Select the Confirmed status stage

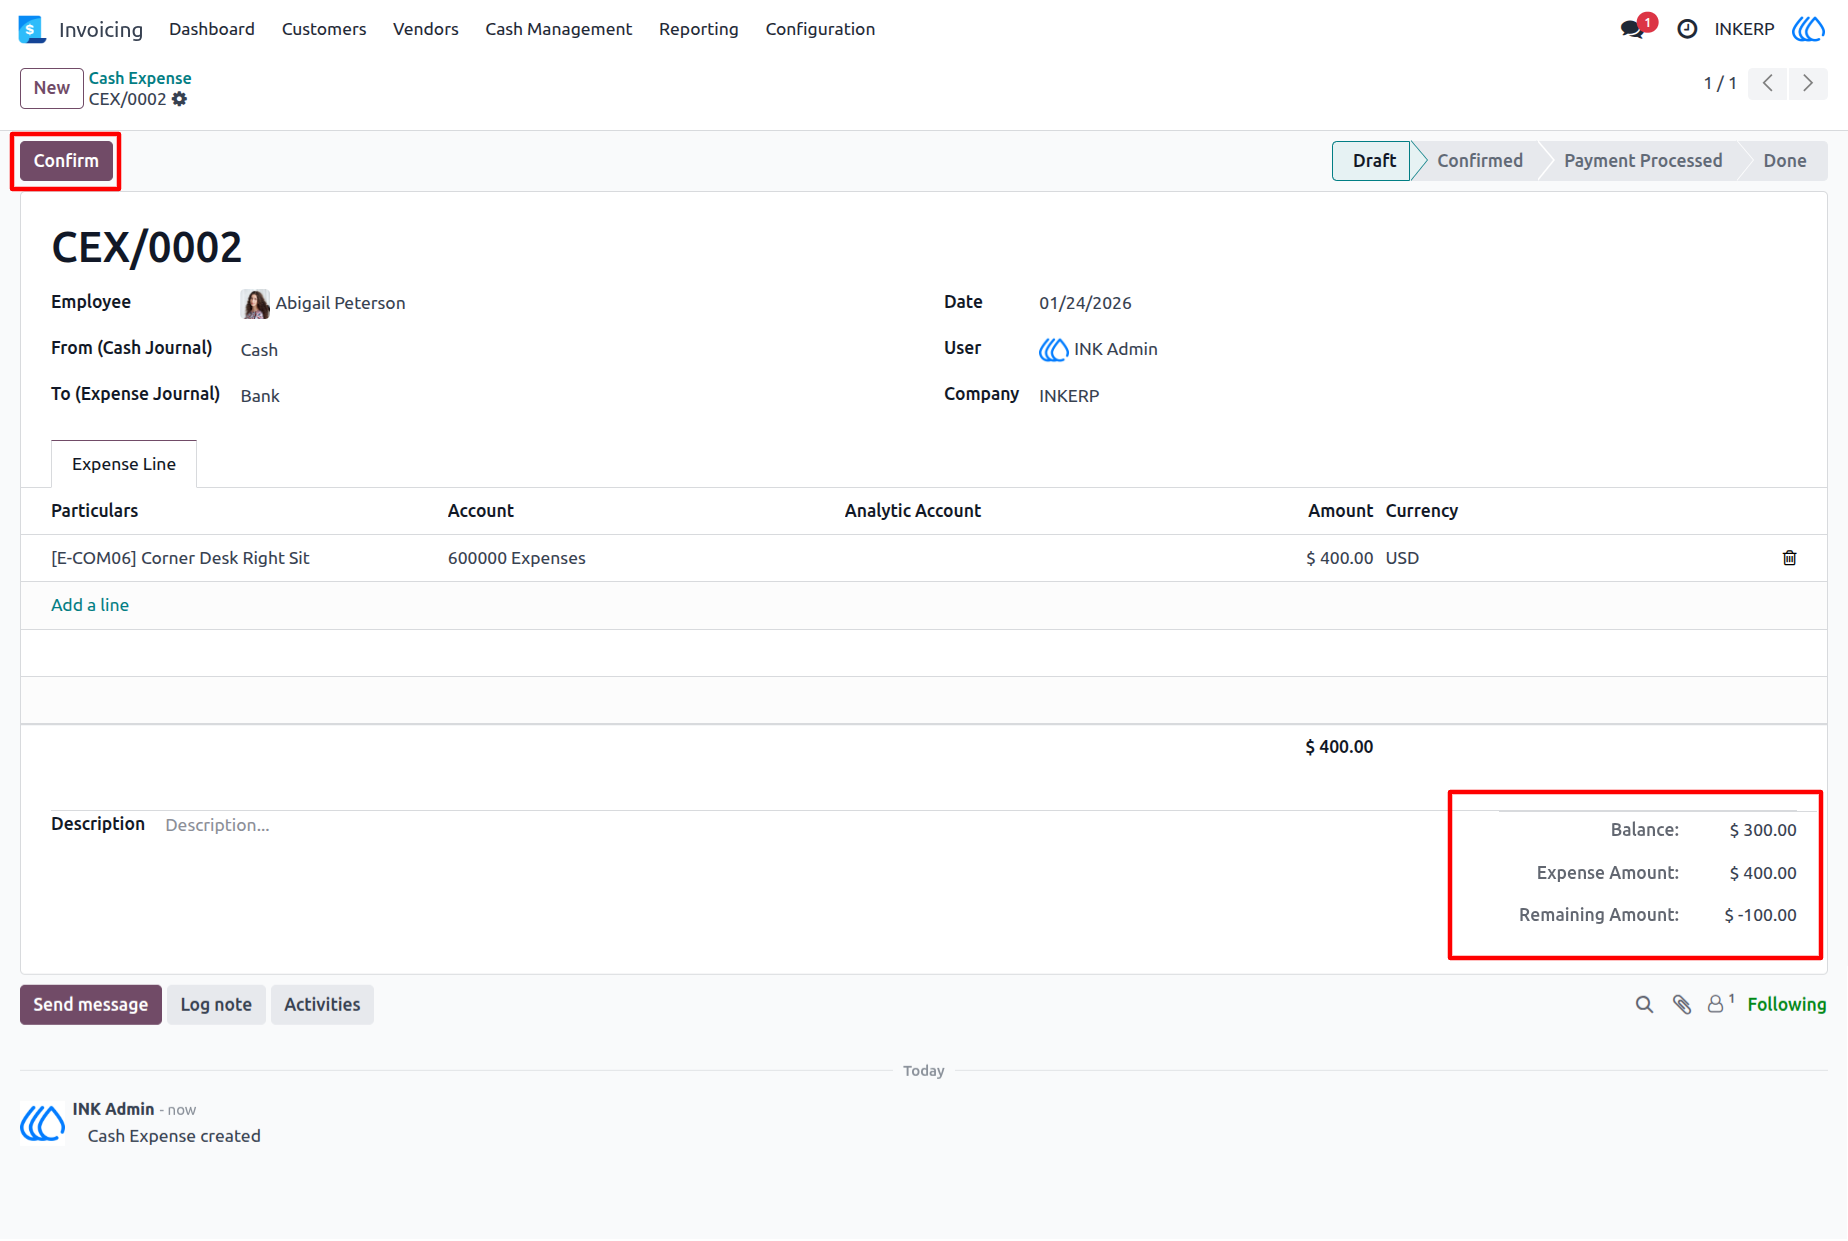(1480, 161)
